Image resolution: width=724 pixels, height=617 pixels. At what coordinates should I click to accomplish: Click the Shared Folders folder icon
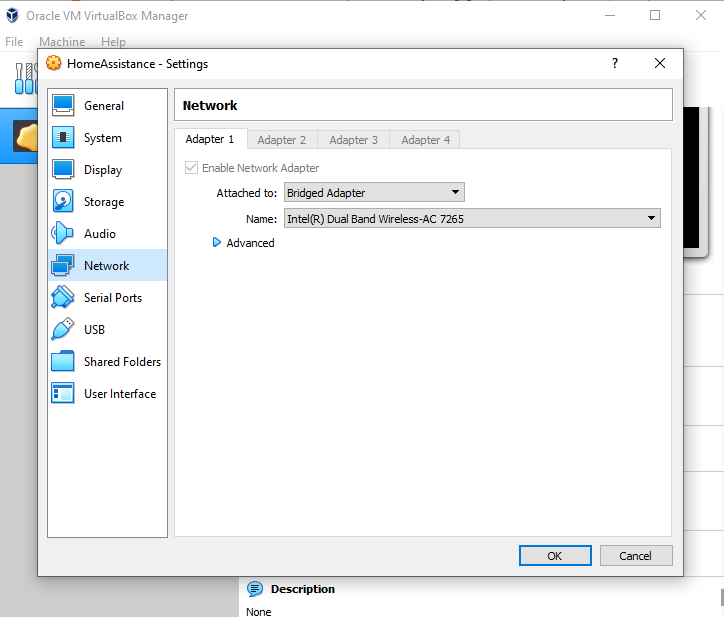click(63, 361)
